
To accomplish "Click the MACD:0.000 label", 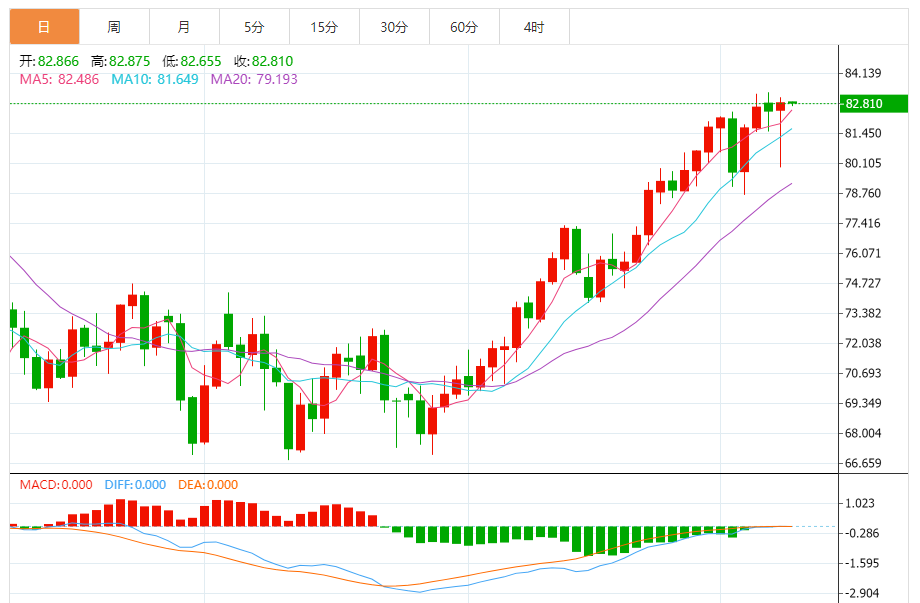I will pos(56,485).
